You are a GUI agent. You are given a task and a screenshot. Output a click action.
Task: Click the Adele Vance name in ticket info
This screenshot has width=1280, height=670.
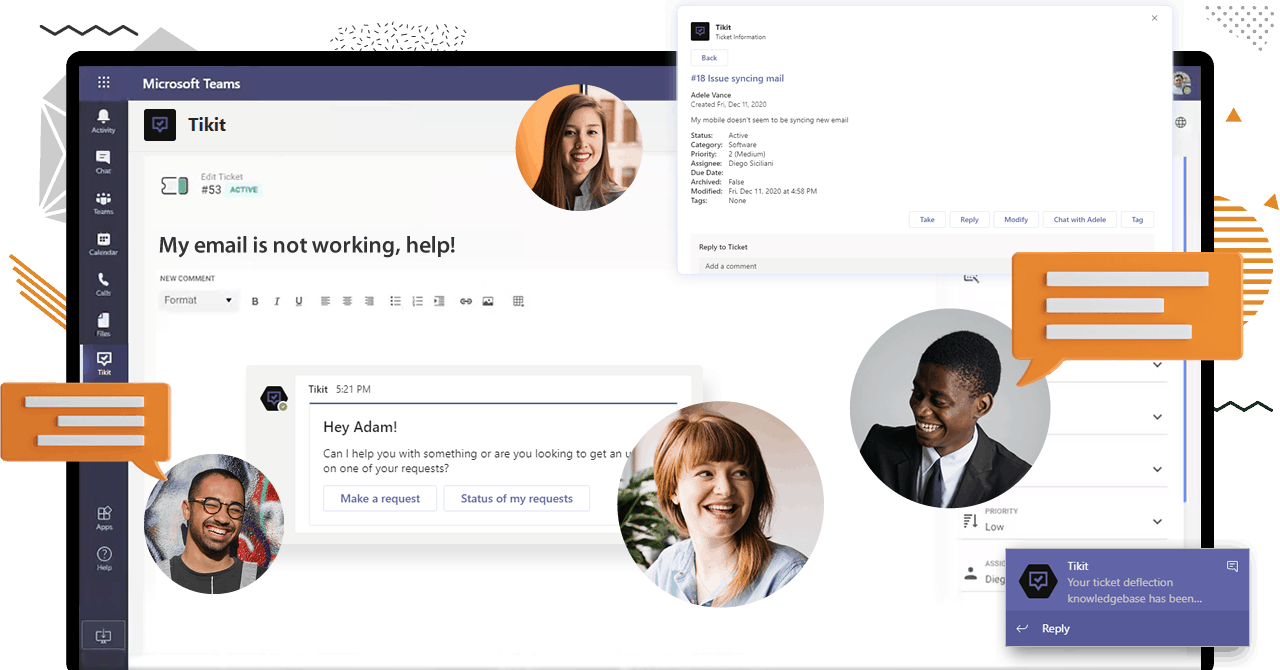coord(711,95)
